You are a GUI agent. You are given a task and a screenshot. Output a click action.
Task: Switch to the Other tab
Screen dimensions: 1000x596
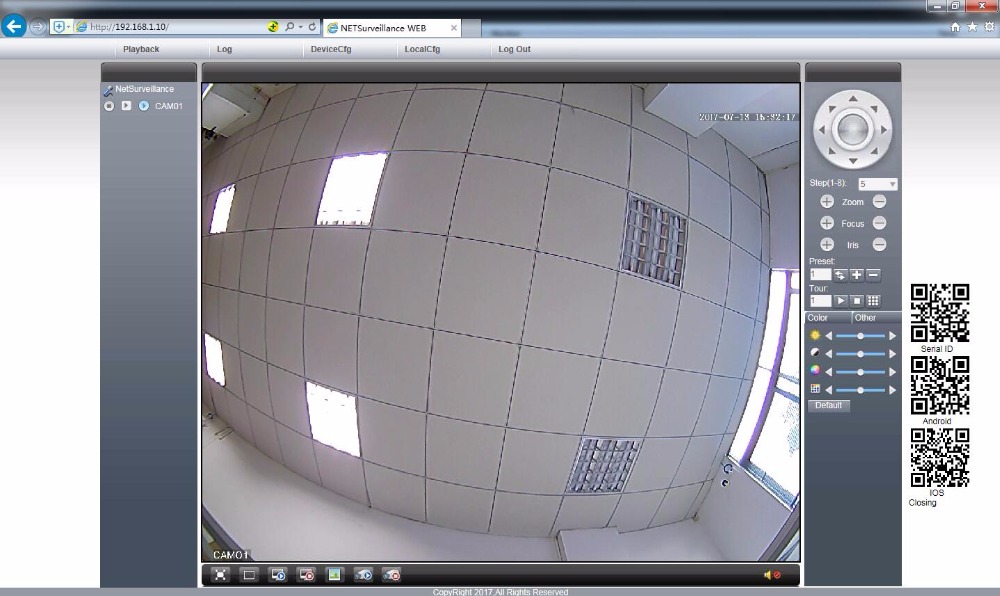click(865, 318)
